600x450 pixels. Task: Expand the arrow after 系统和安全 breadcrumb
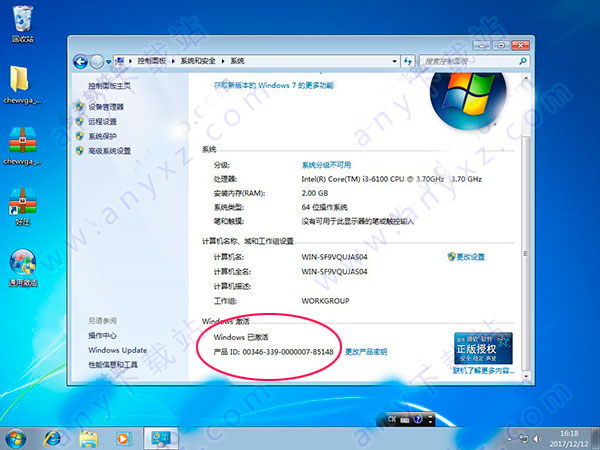pyautogui.click(x=223, y=61)
